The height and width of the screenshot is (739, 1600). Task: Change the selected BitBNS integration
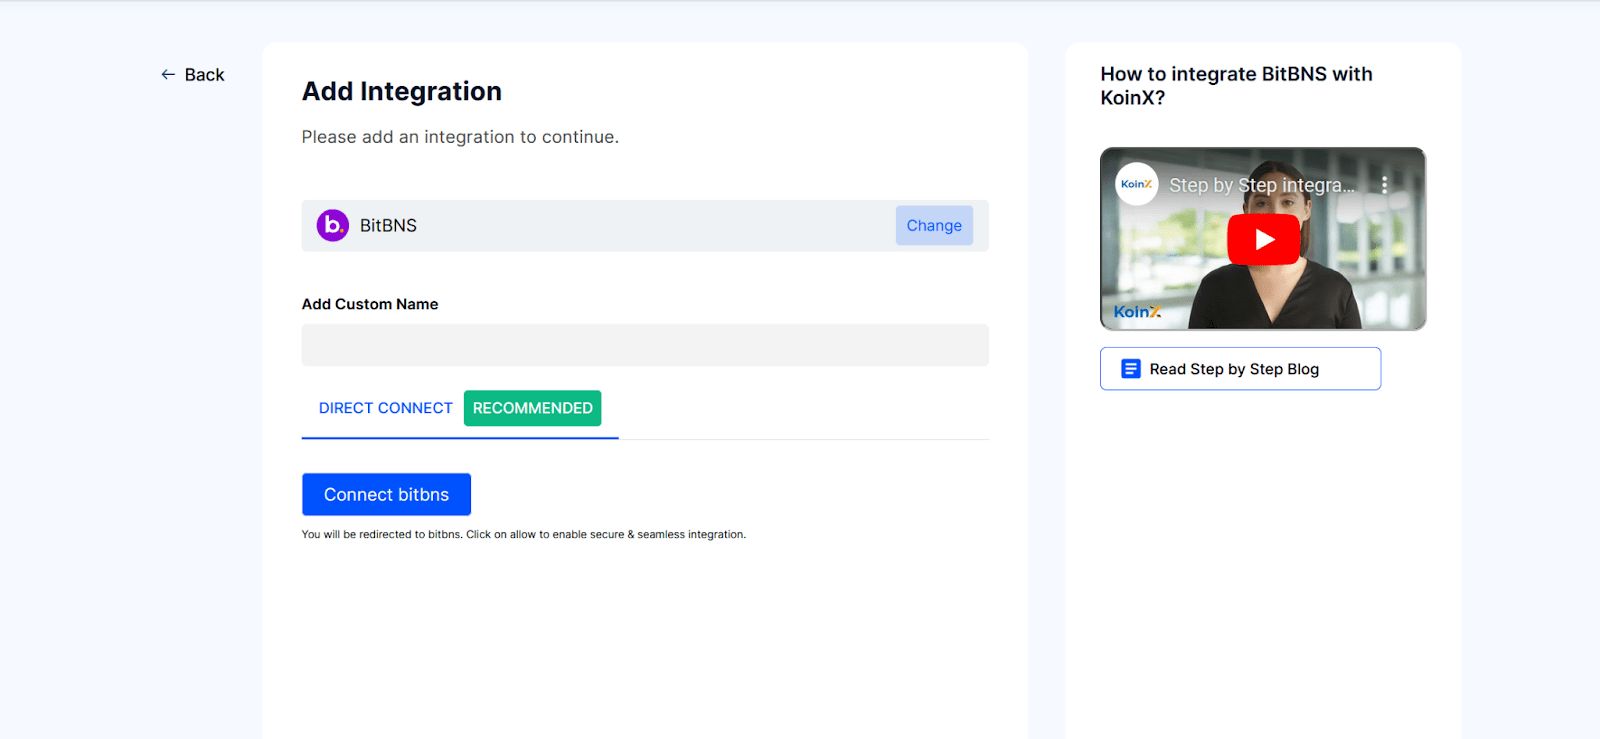point(934,226)
